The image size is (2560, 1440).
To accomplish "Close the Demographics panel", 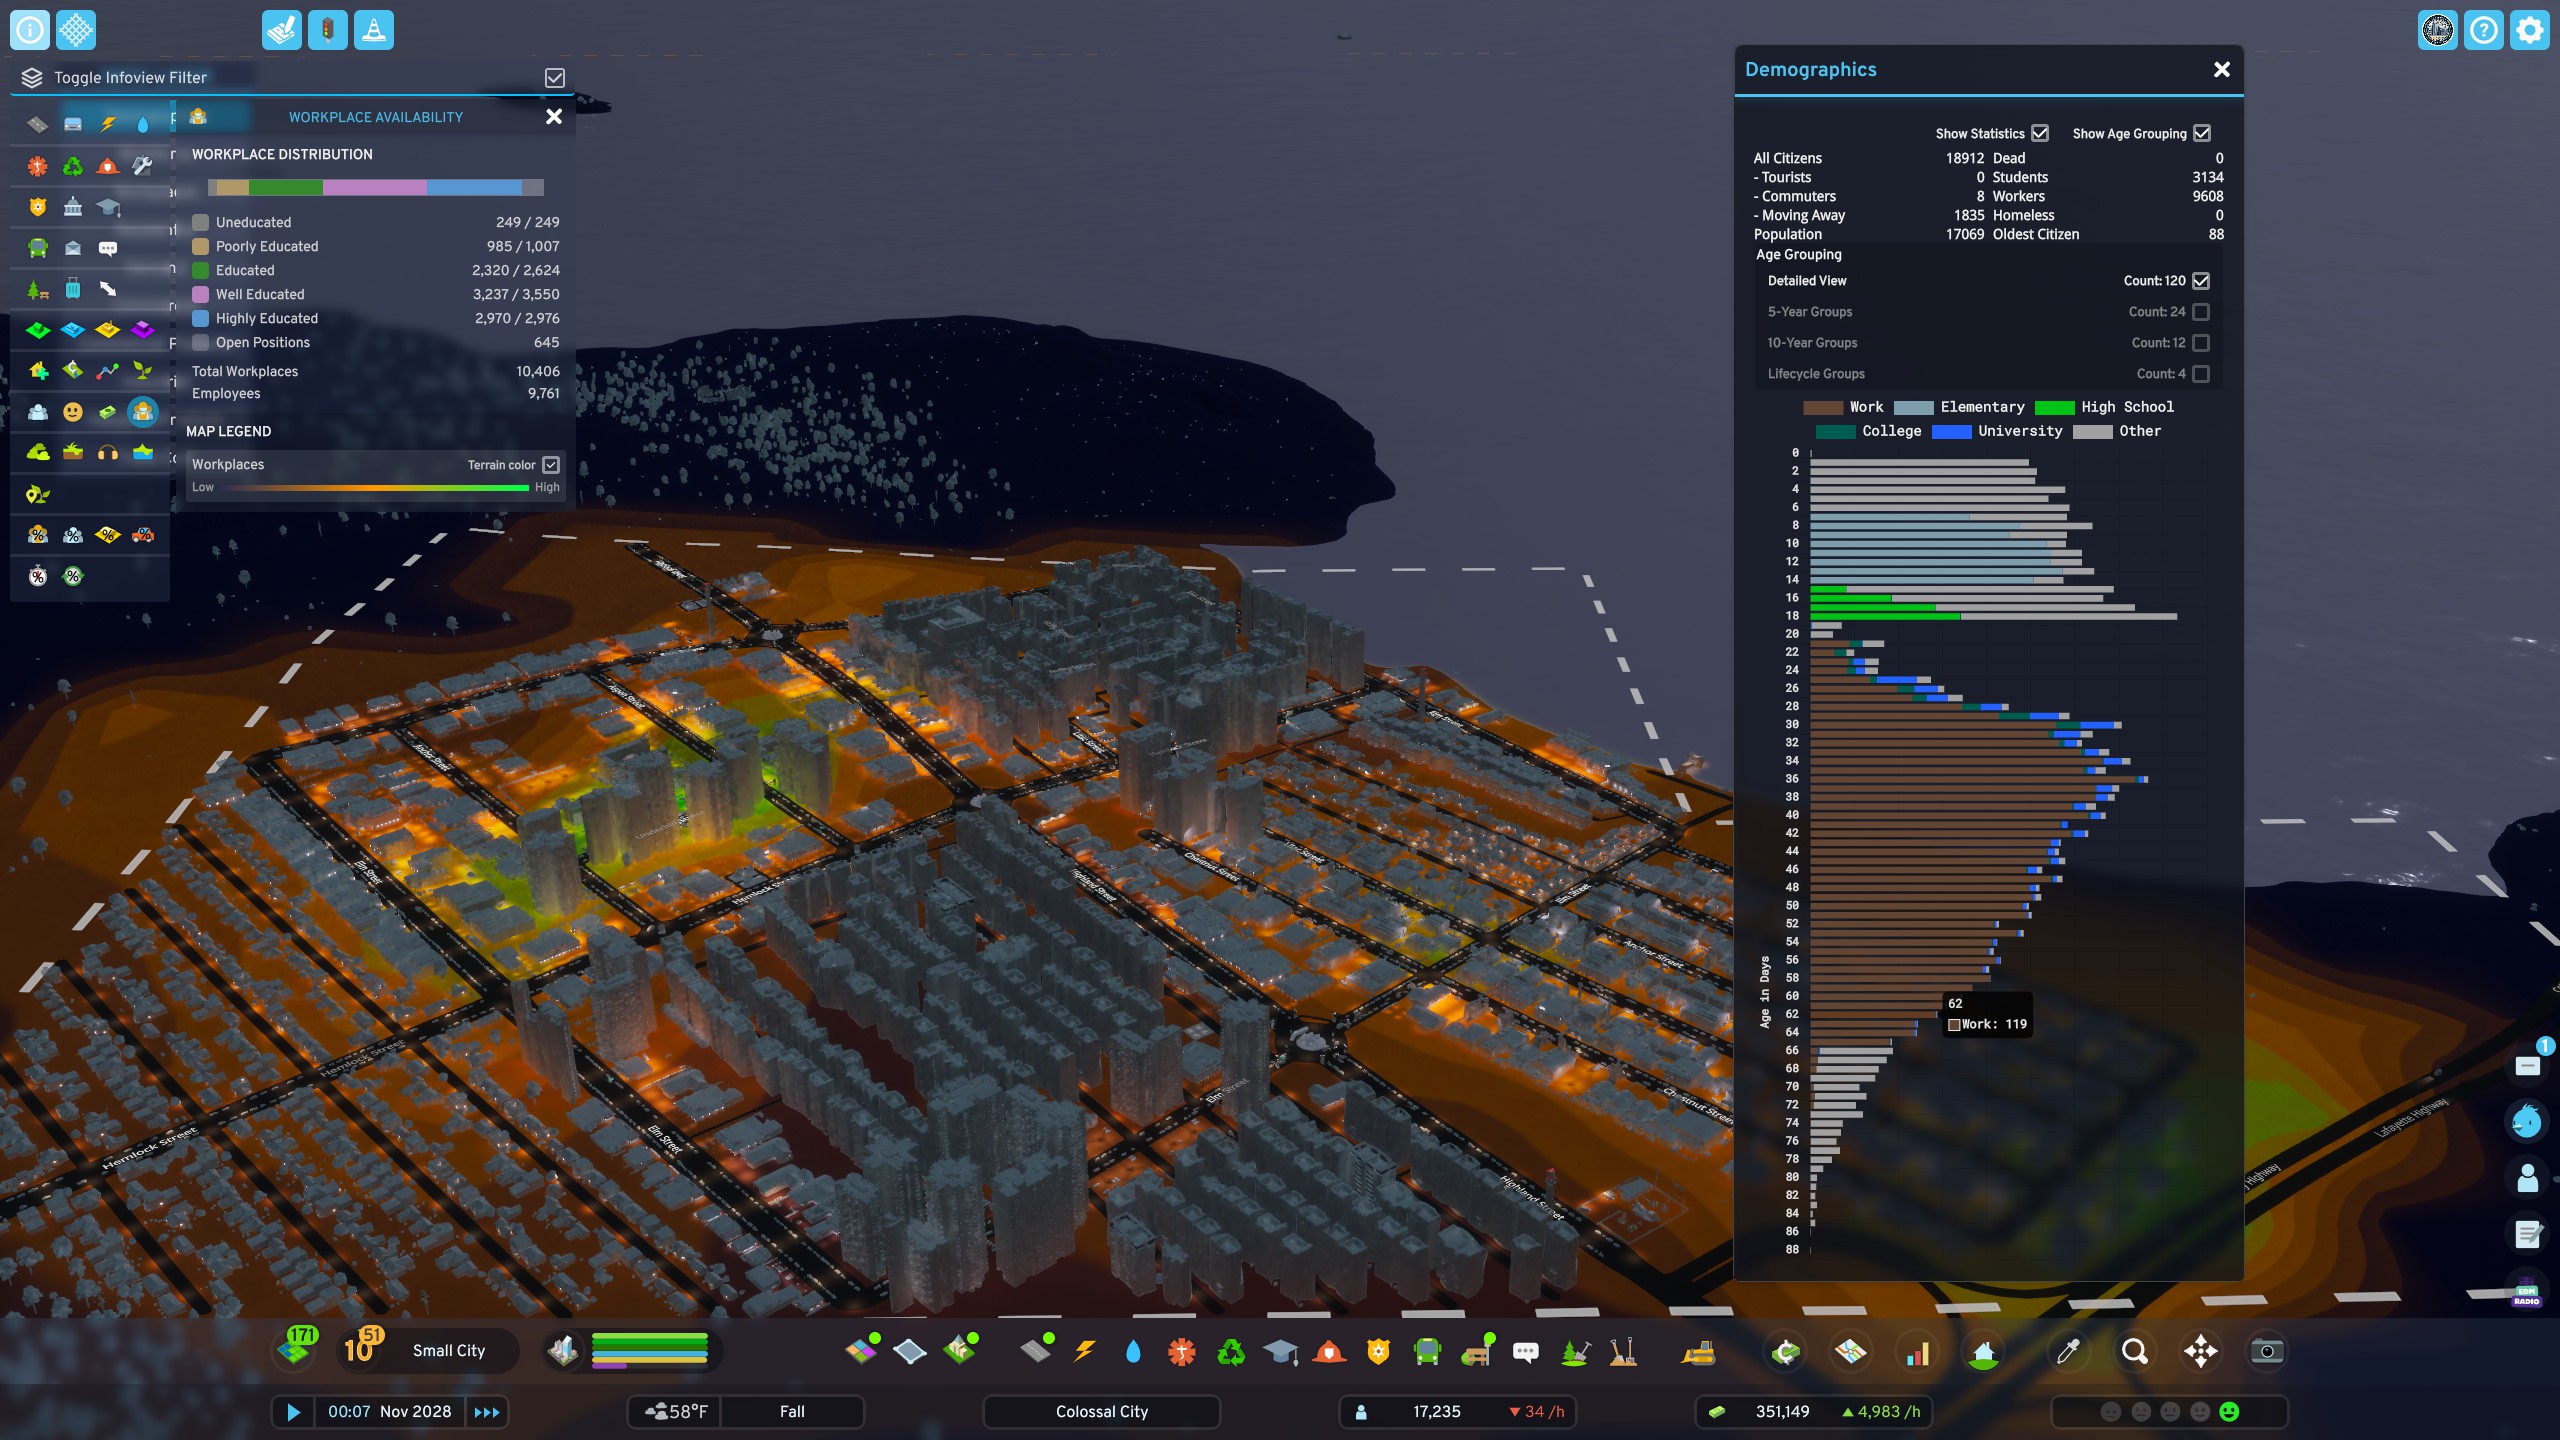I will [x=2222, y=69].
